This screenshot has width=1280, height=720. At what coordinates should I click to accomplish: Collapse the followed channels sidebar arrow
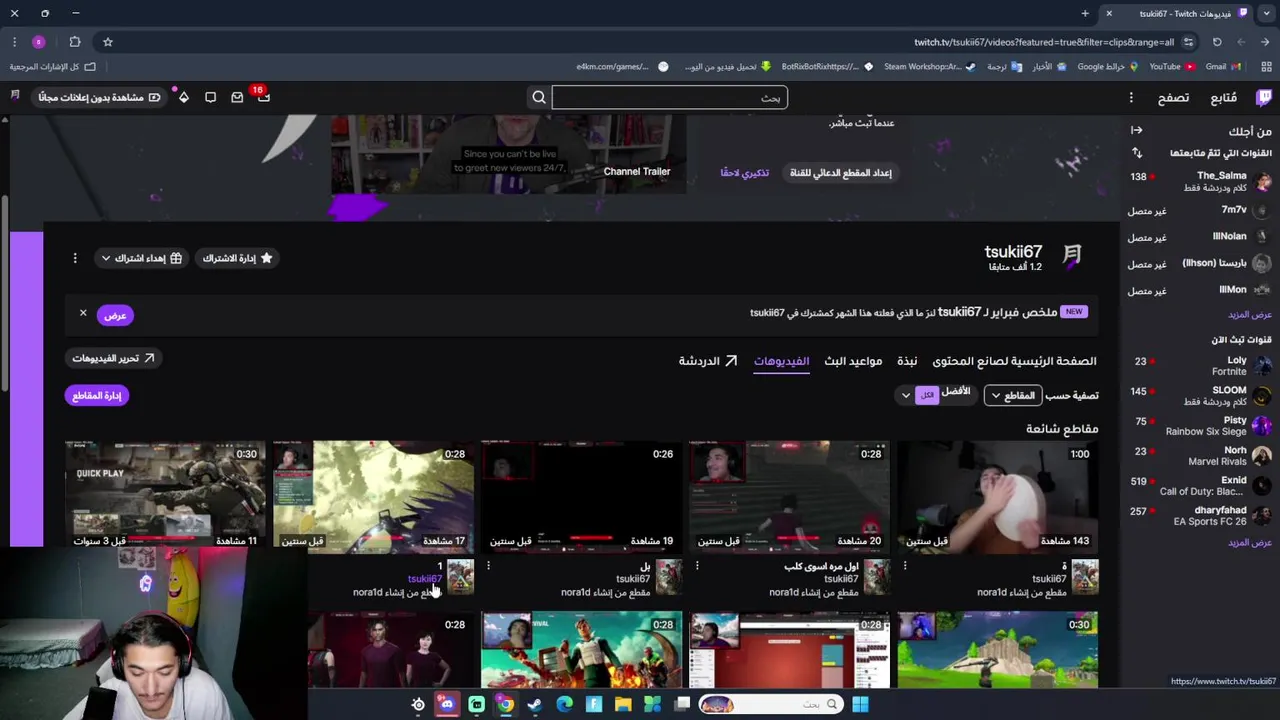click(1136, 130)
